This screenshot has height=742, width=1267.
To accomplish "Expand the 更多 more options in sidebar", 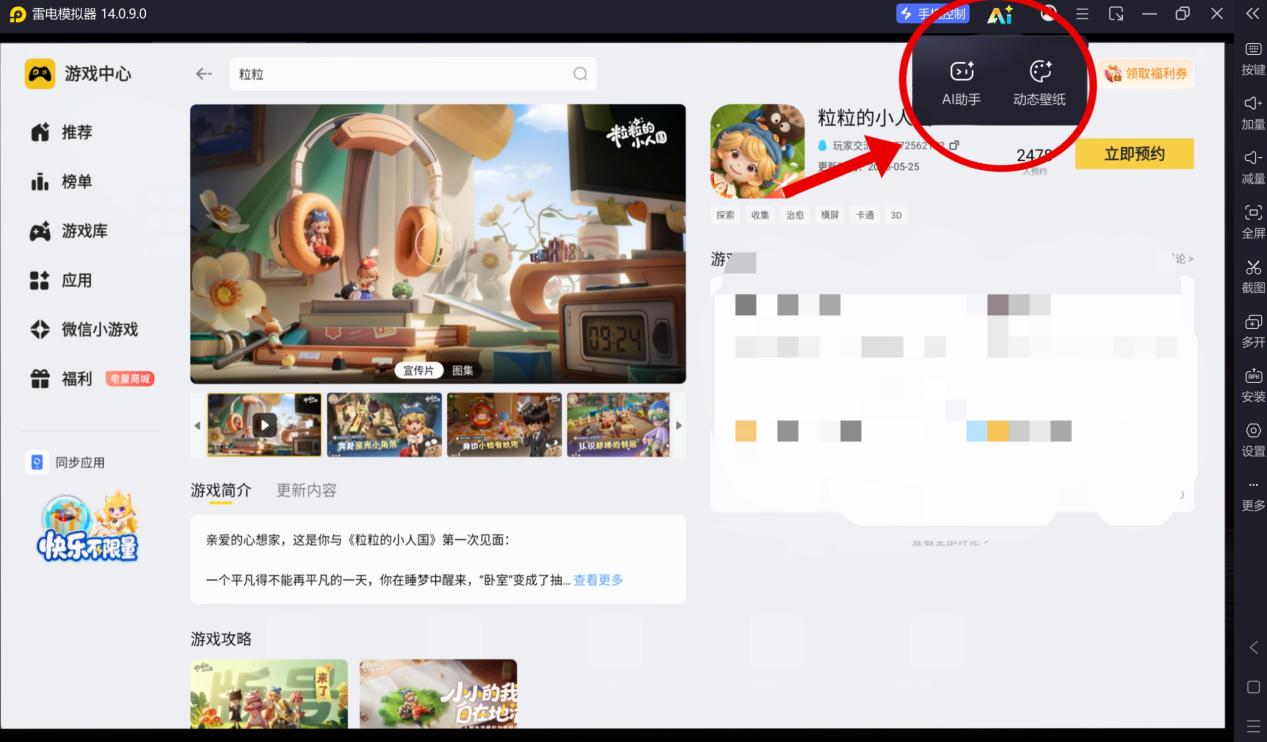I will click(x=1253, y=494).
